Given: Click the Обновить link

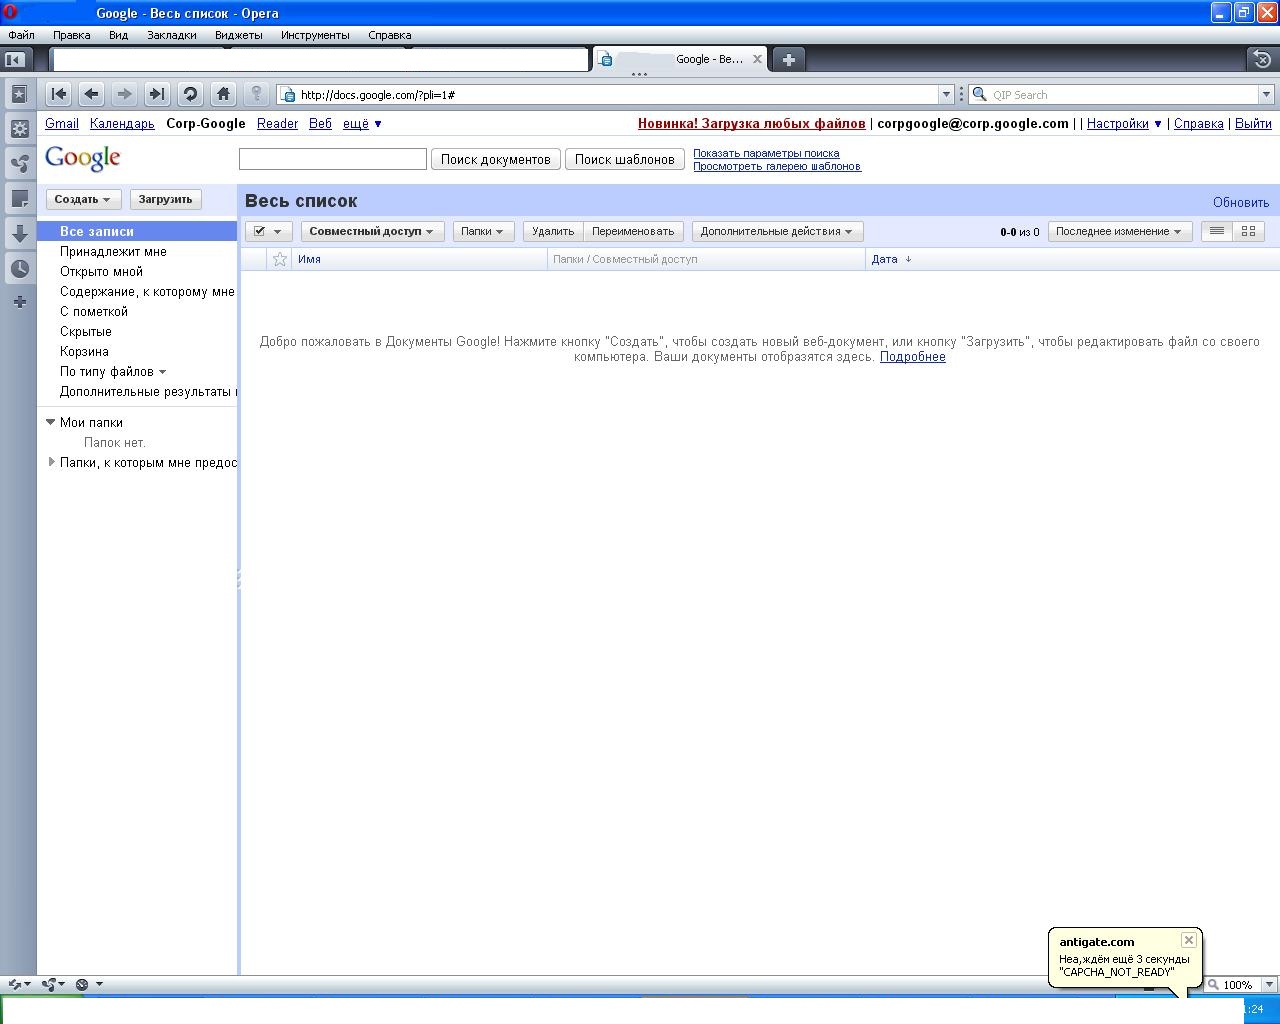Looking at the screenshot, I should [1241, 202].
